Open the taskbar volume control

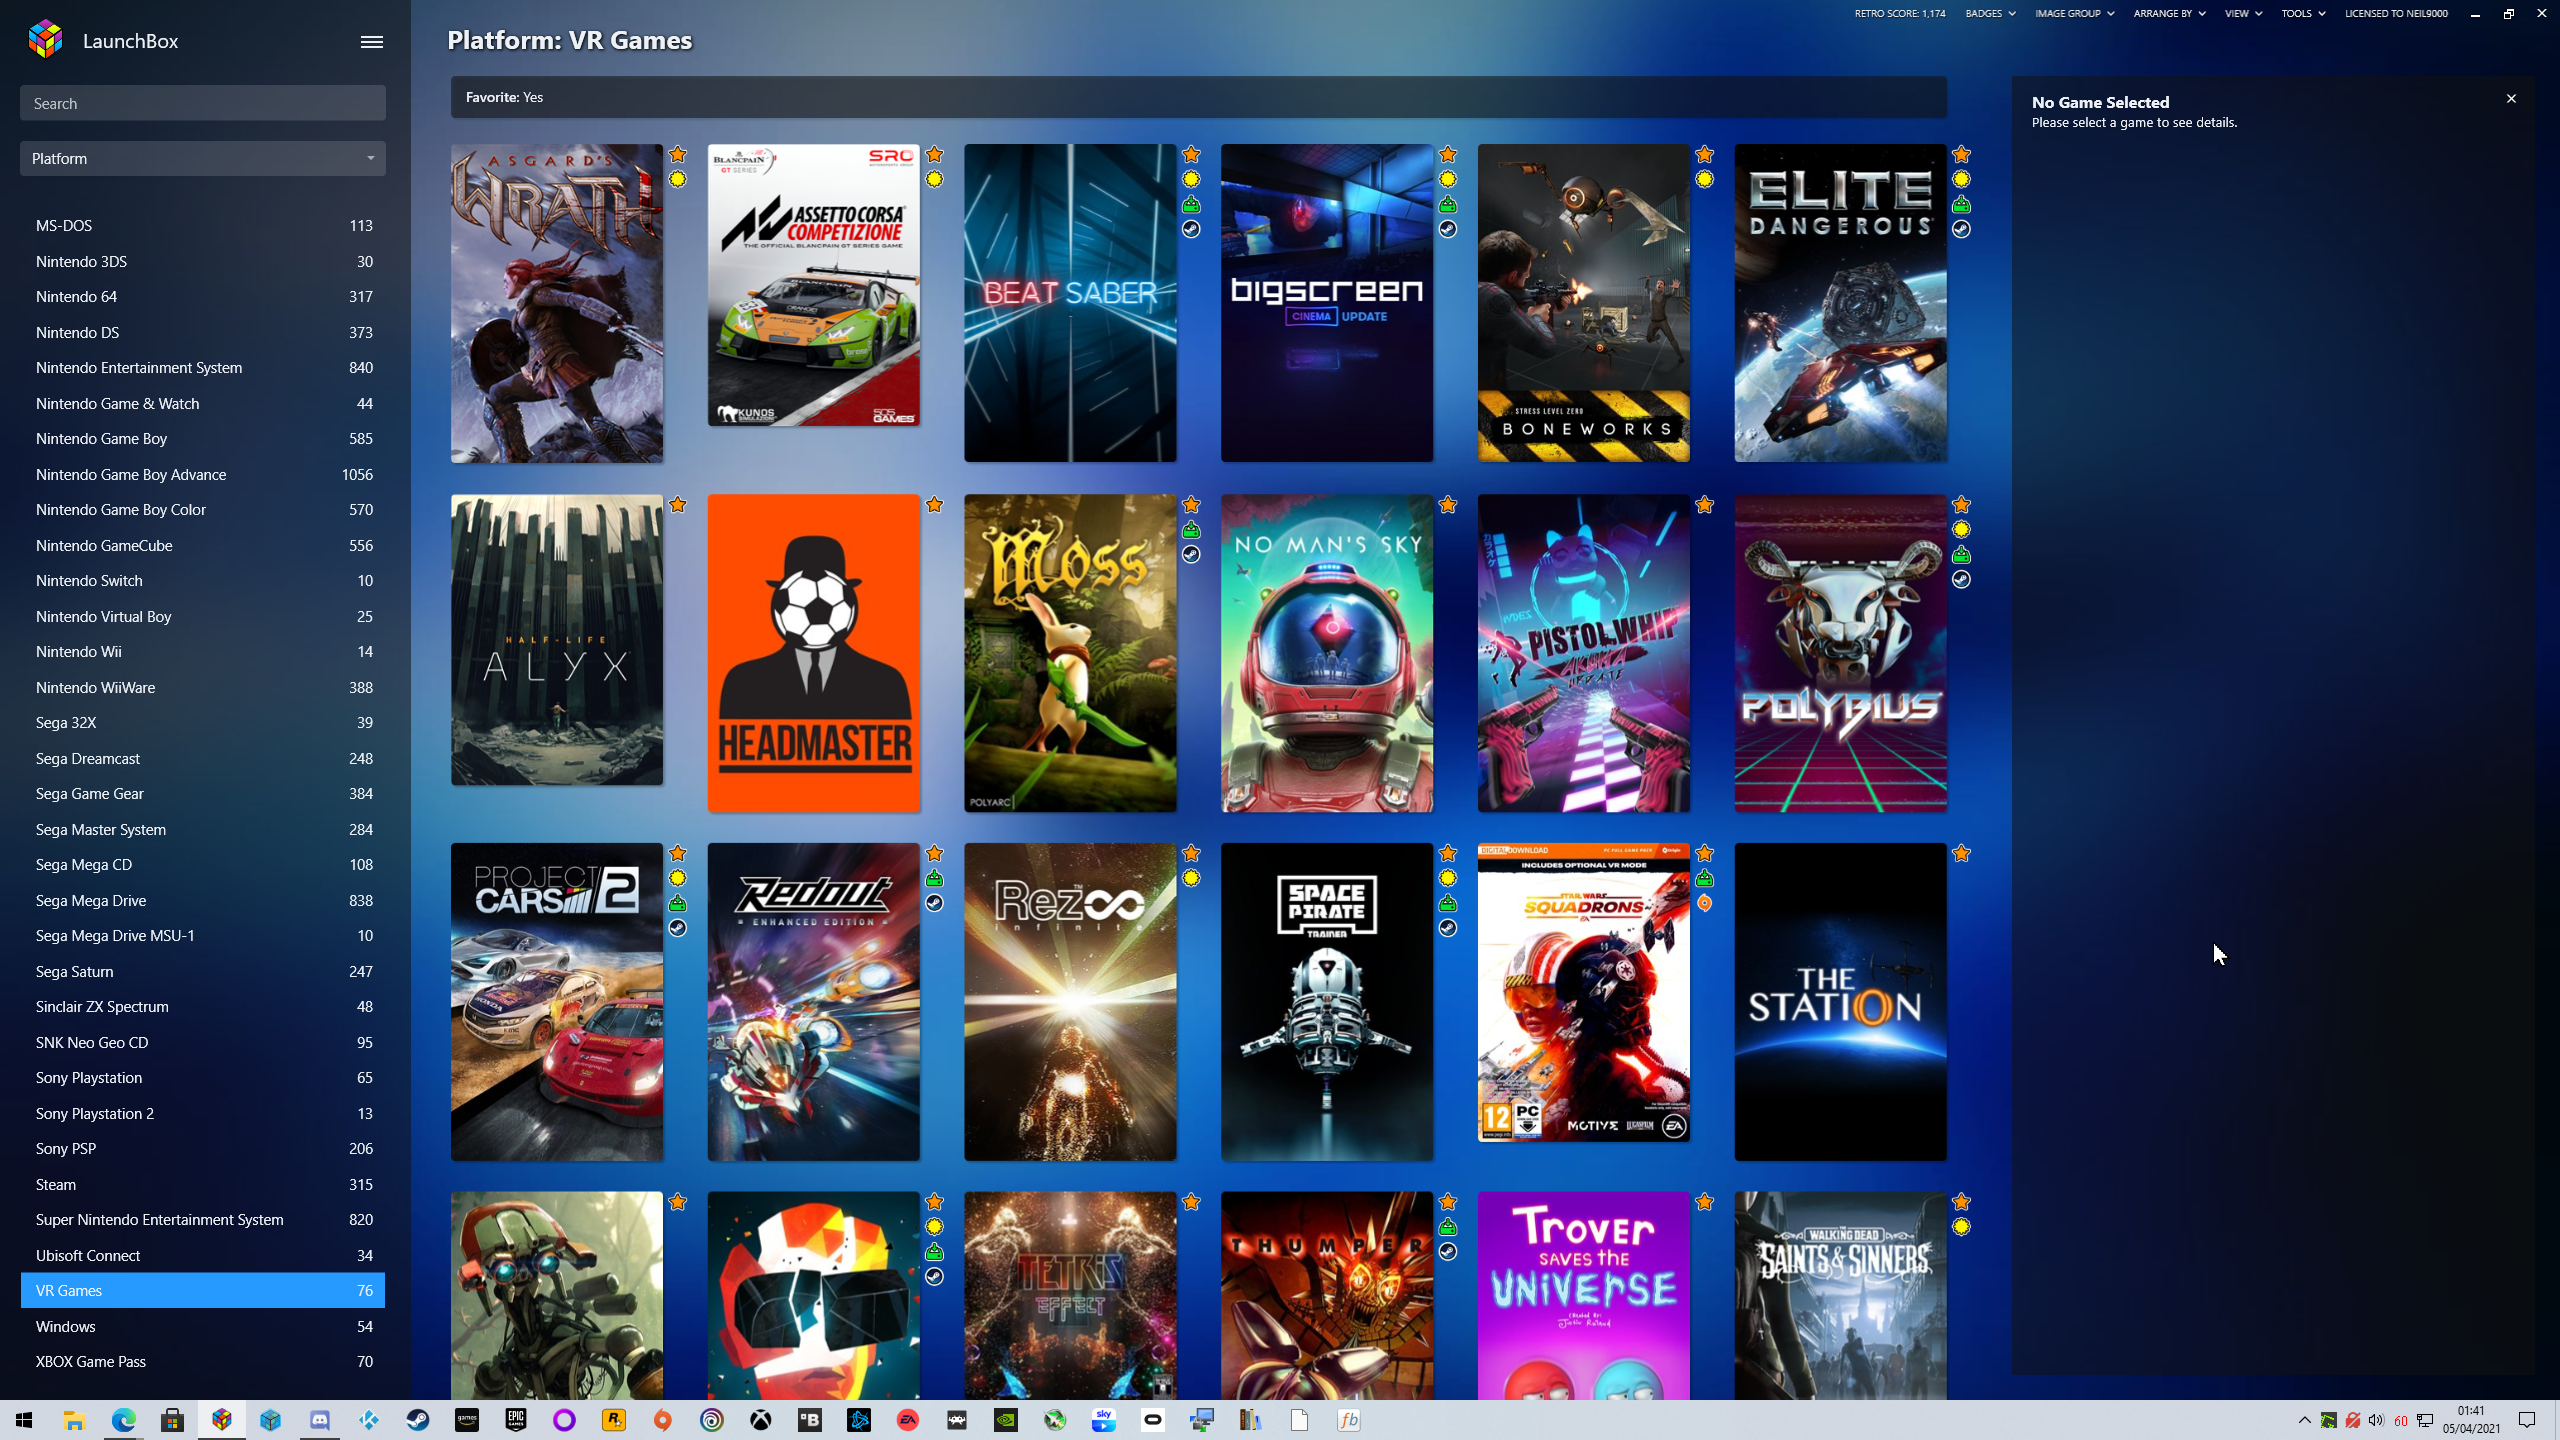click(x=2376, y=1420)
